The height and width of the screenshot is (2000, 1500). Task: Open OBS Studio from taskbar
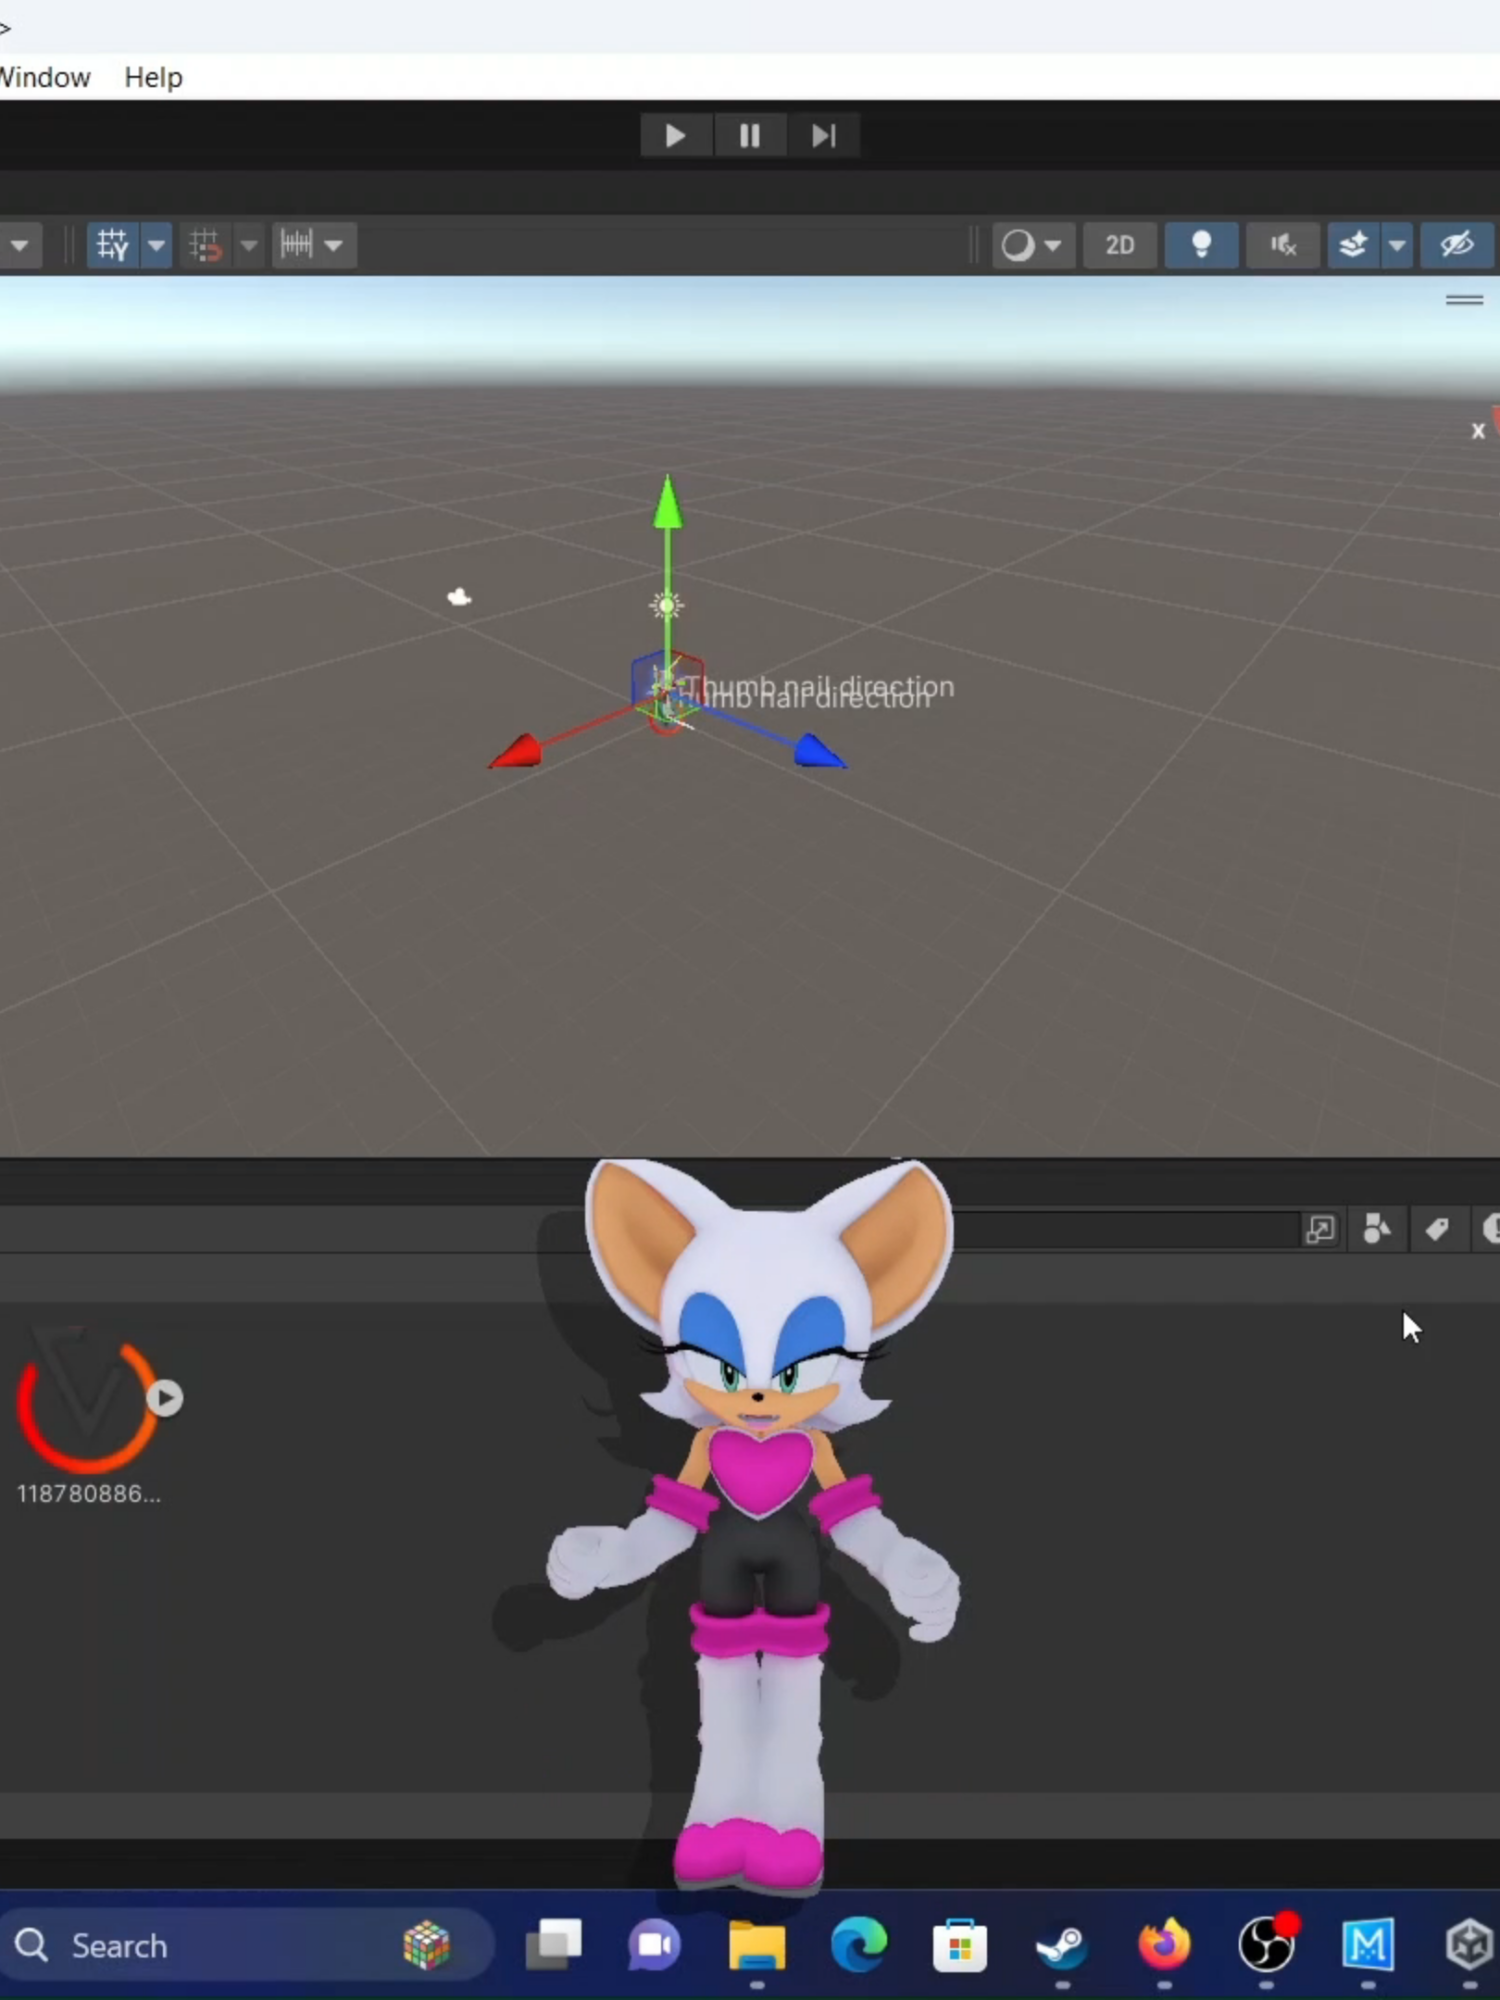pyautogui.click(x=1267, y=1946)
